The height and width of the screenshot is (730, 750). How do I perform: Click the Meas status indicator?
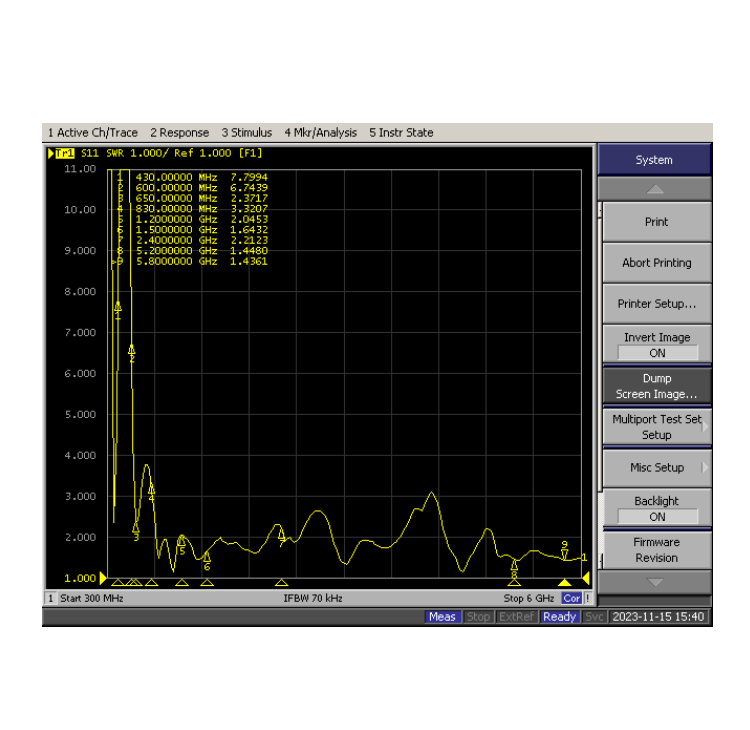[x=442, y=617]
